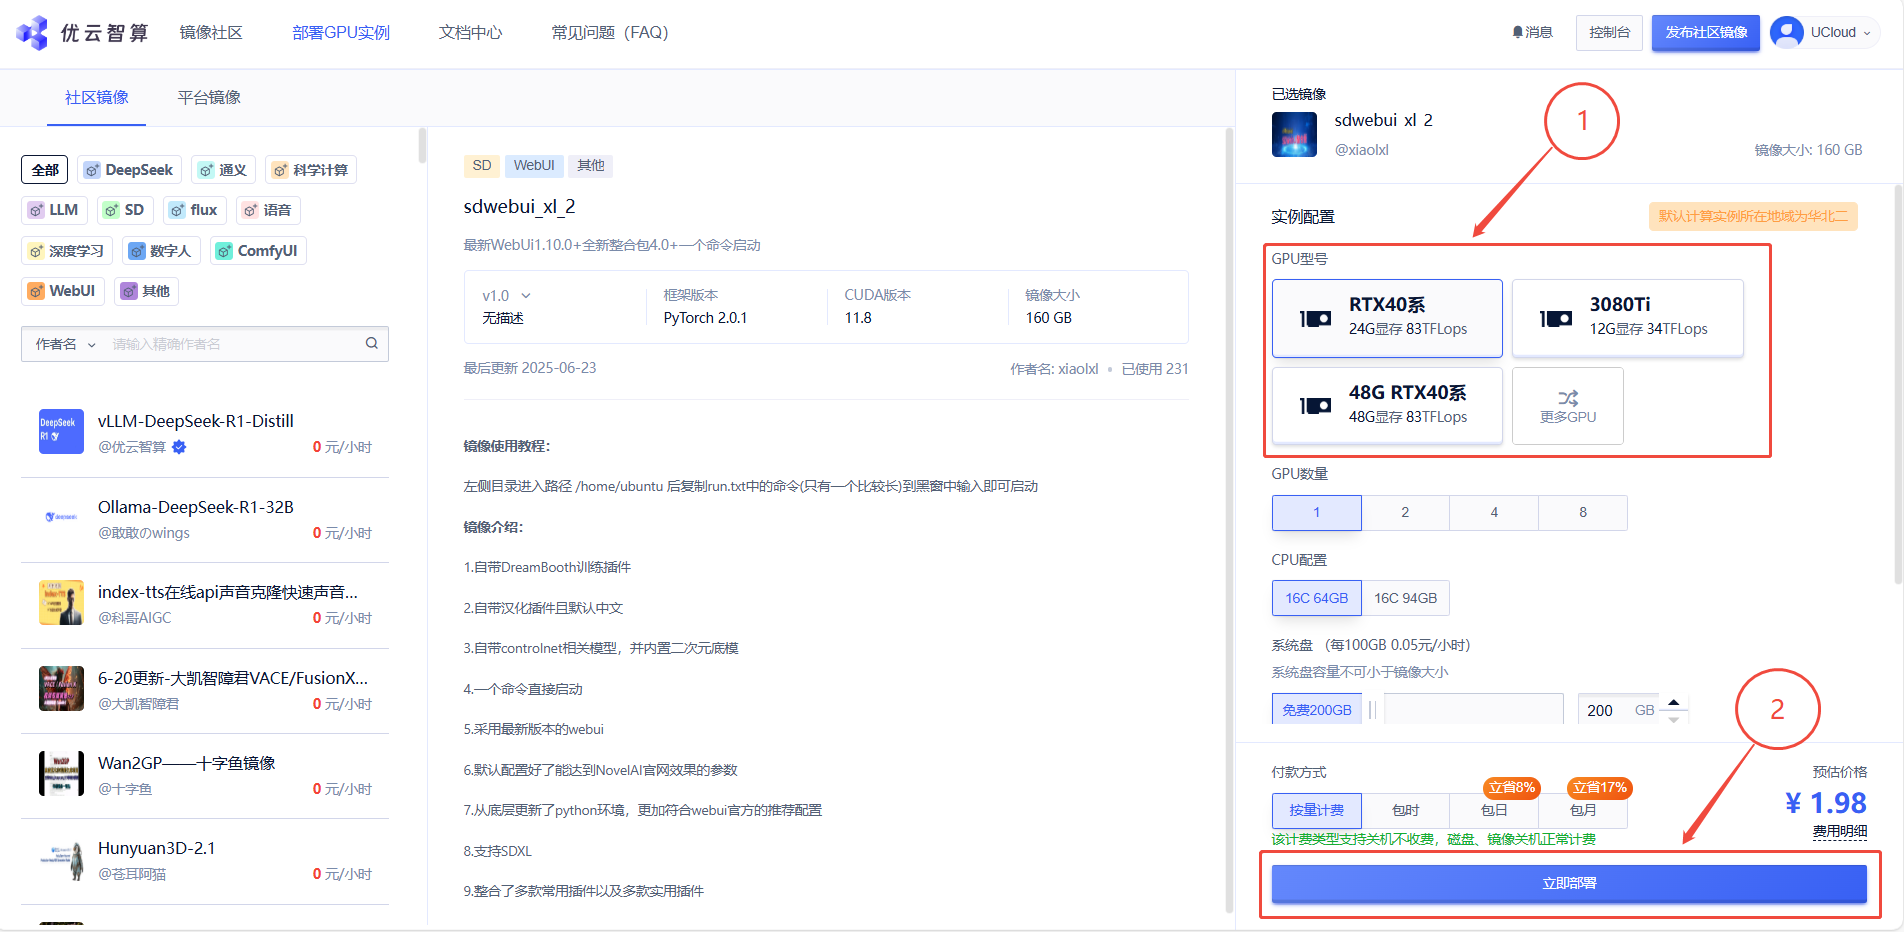Open the 镜像社区 nav item
This screenshot has width=1904, height=932.
tap(211, 33)
